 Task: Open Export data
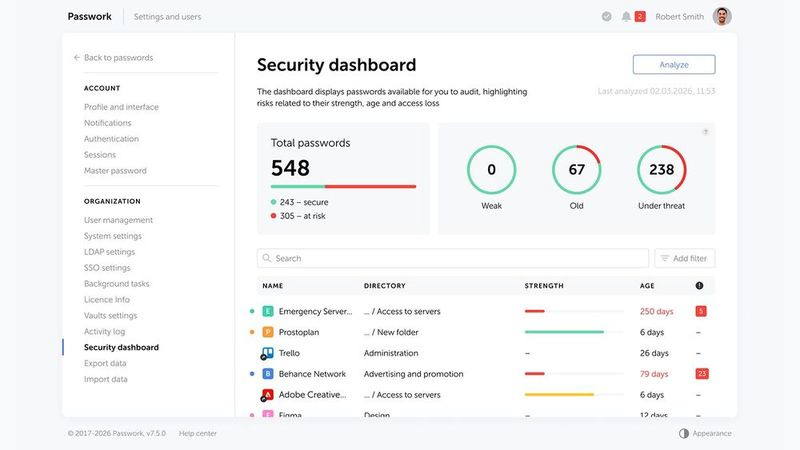(105, 363)
